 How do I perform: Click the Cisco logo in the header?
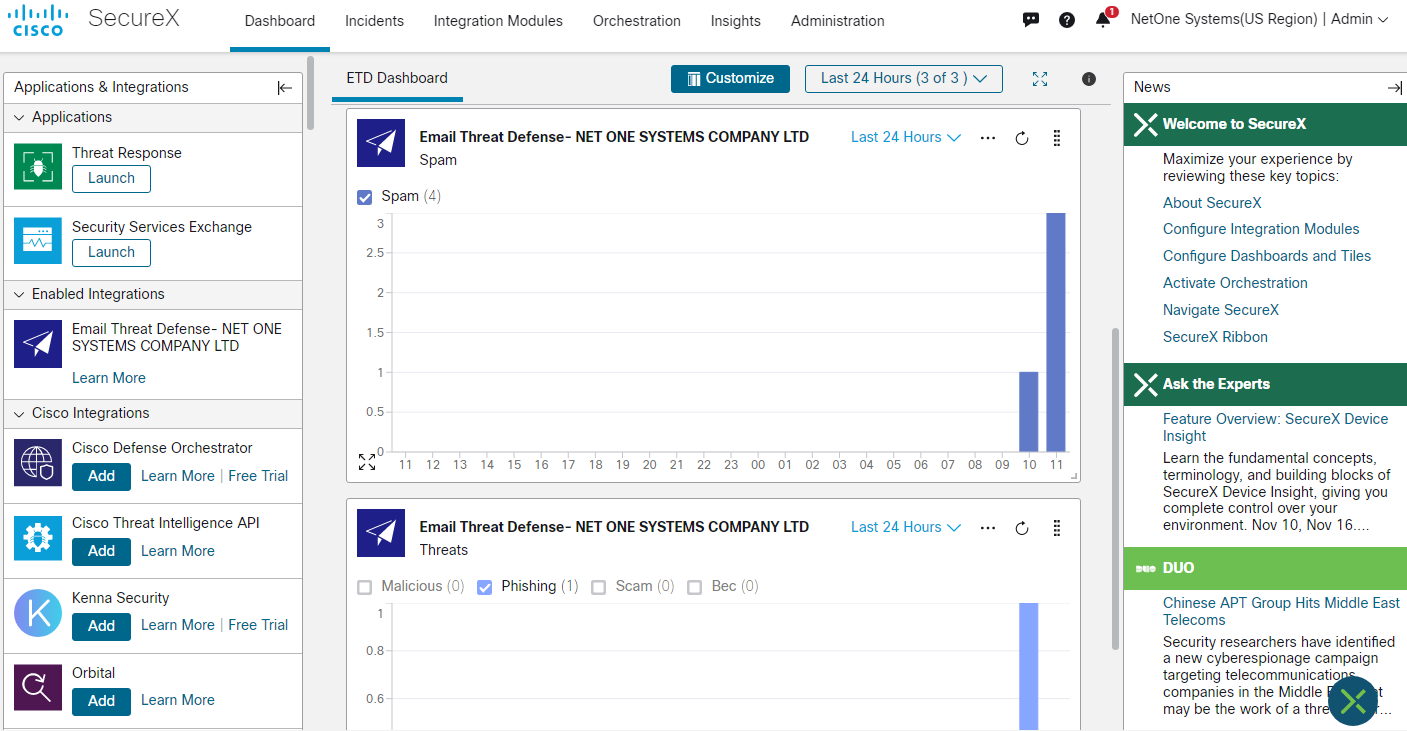[x=38, y=20]
